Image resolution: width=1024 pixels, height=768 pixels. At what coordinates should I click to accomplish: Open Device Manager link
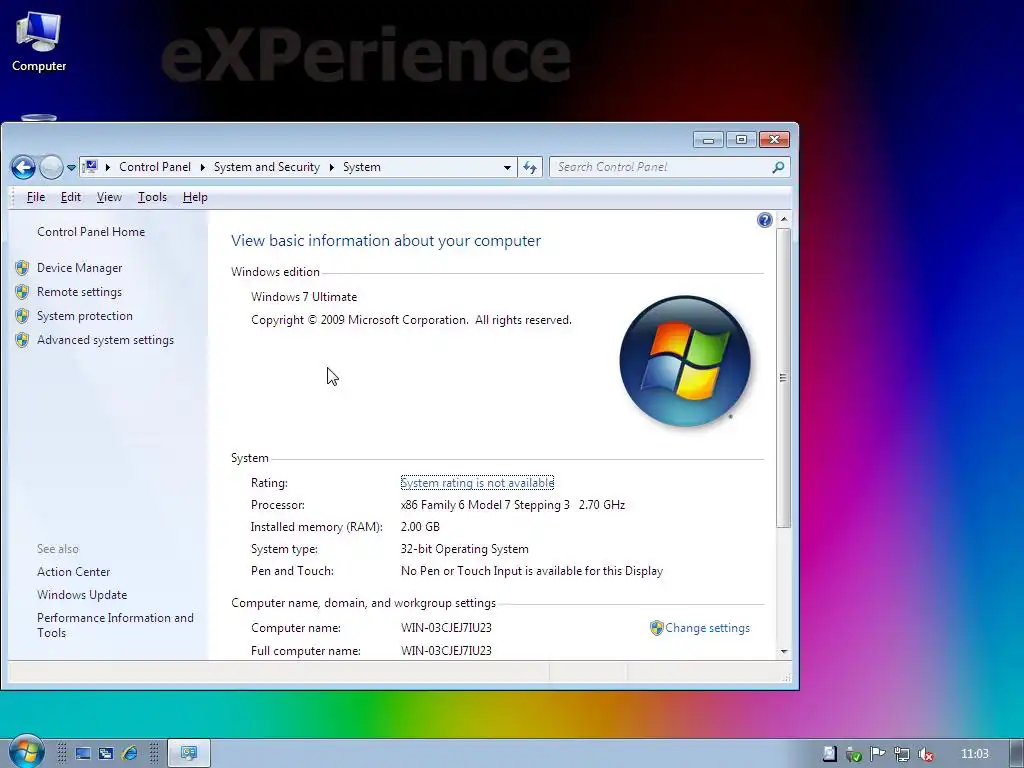pyautogui.click(x=80, y=268)
